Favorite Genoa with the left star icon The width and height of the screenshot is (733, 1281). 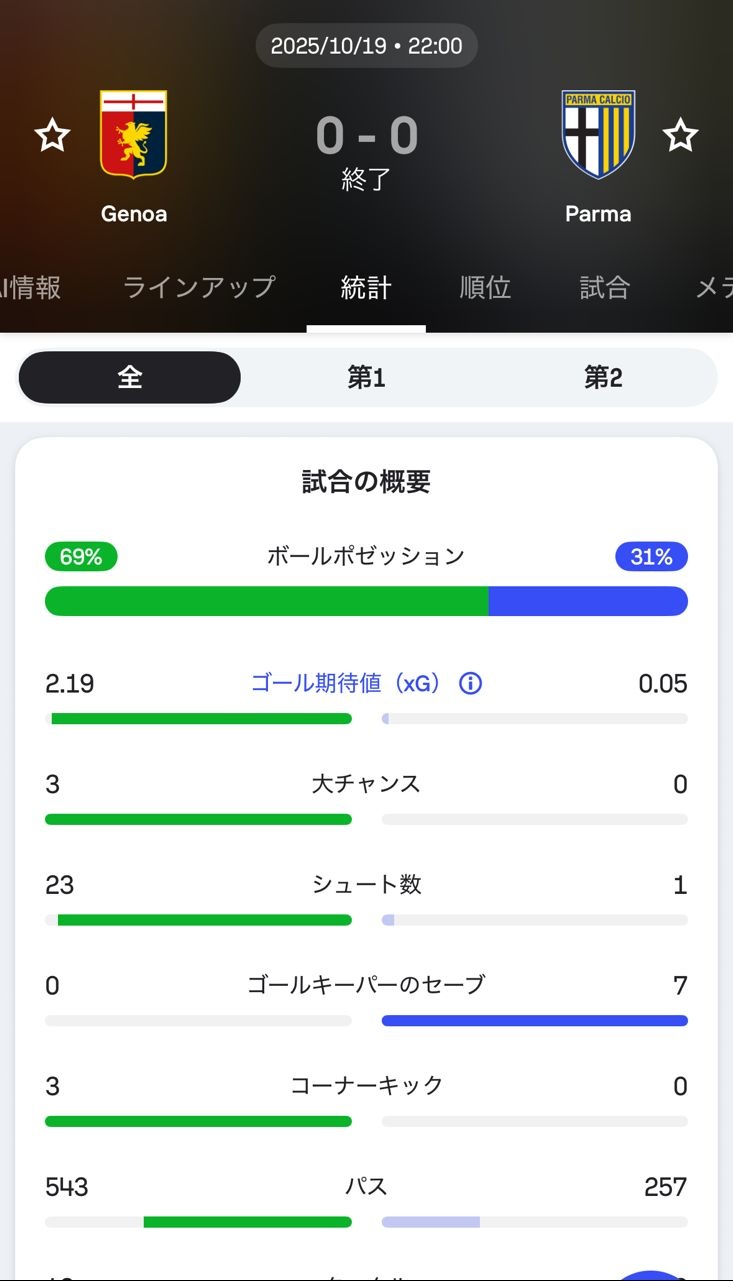[52, 135]
